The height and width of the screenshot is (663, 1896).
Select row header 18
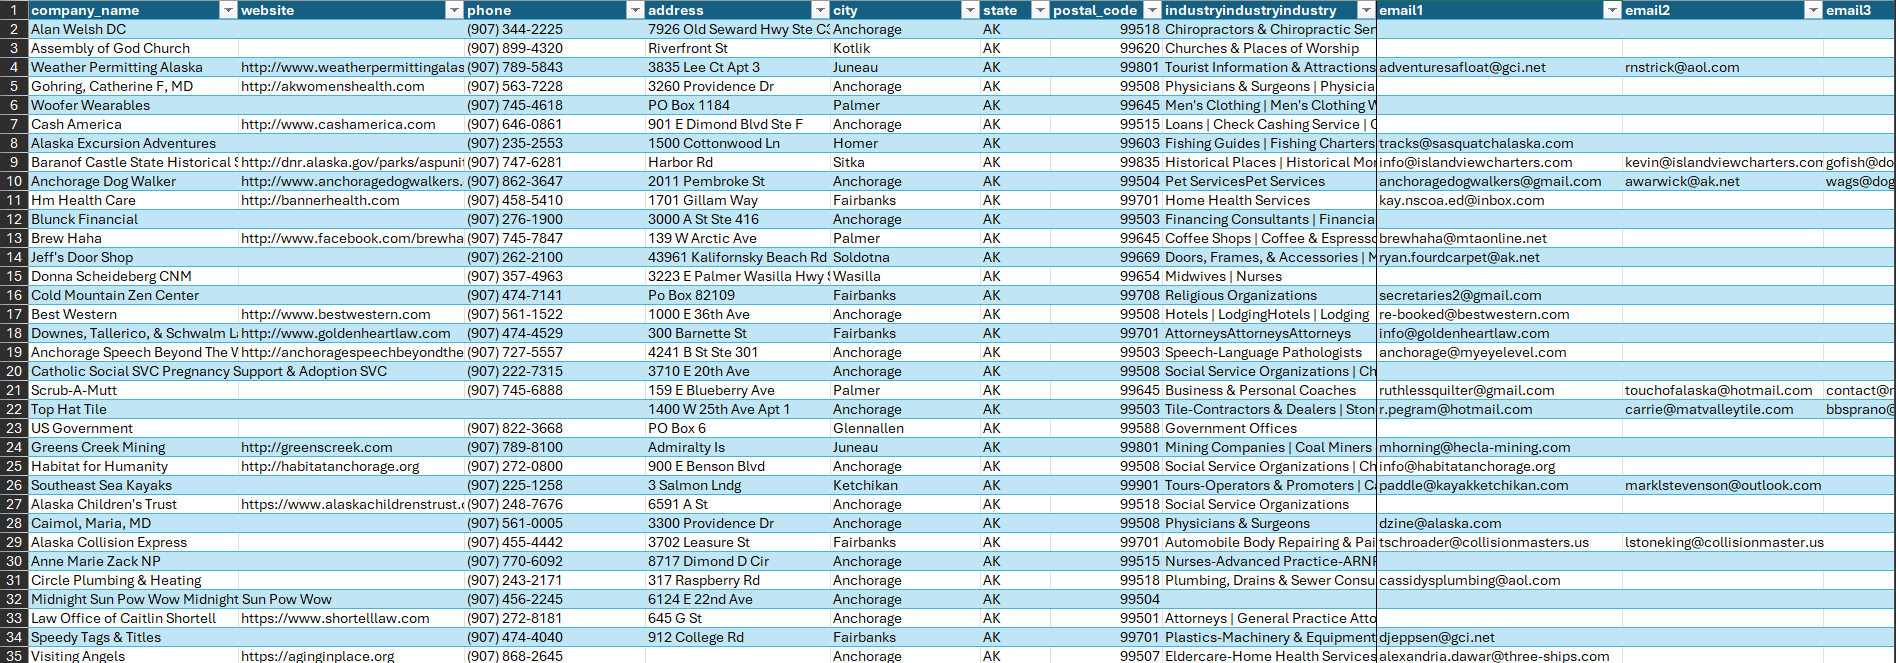[x=14, y=333]
